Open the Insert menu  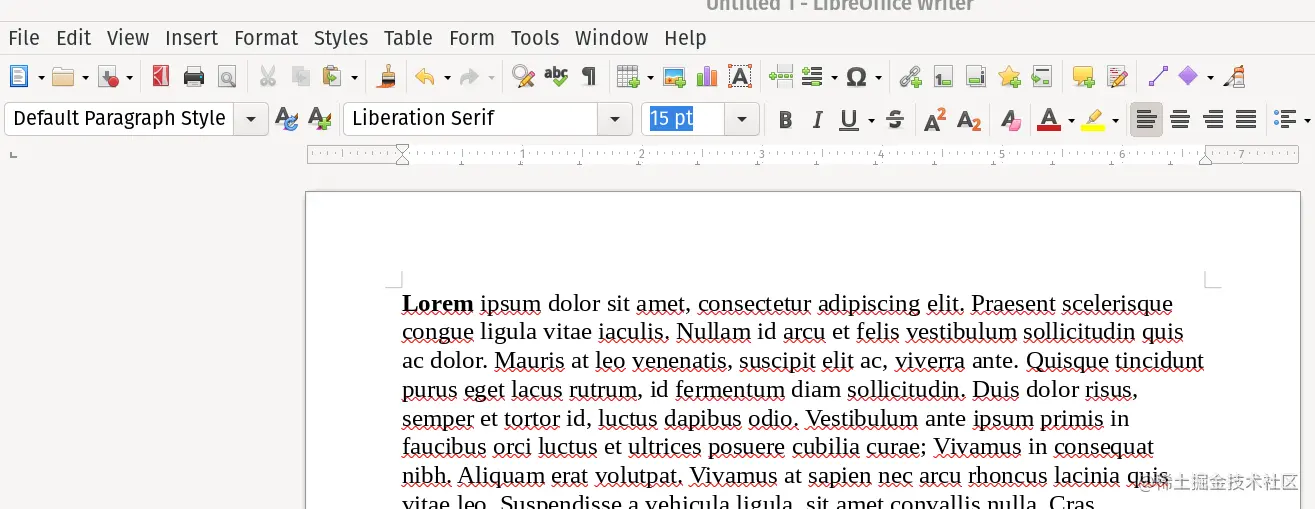(x=191, y=38)
